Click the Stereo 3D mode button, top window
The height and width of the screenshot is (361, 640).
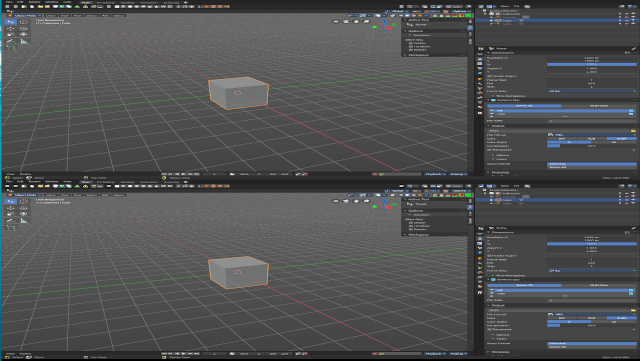[524, 106]
